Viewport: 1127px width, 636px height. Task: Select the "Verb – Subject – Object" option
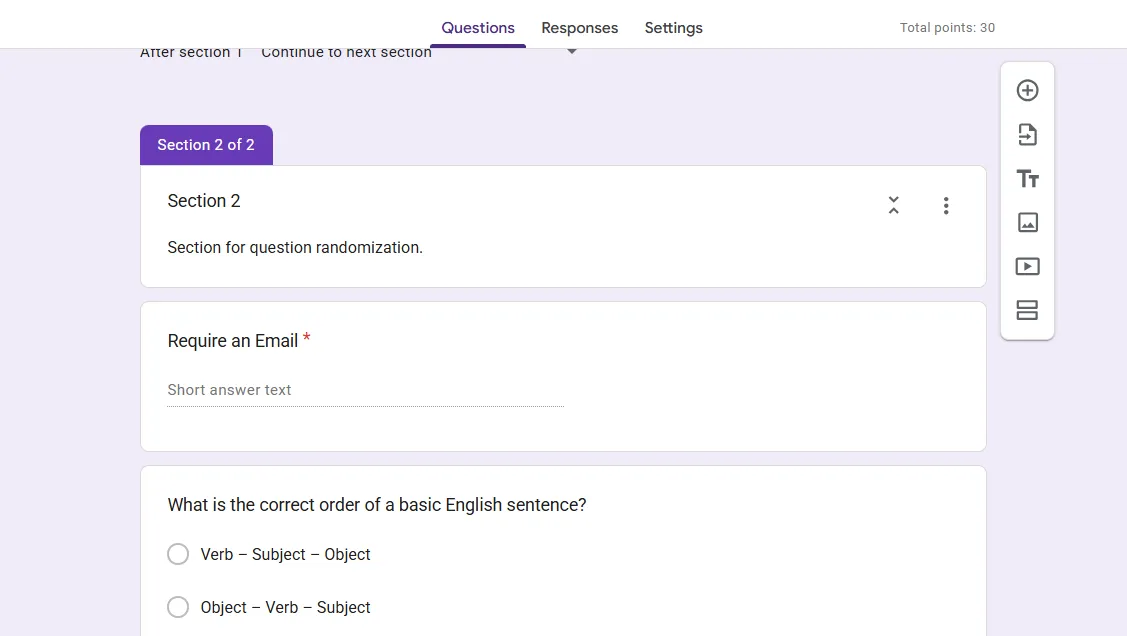[178, 554]
